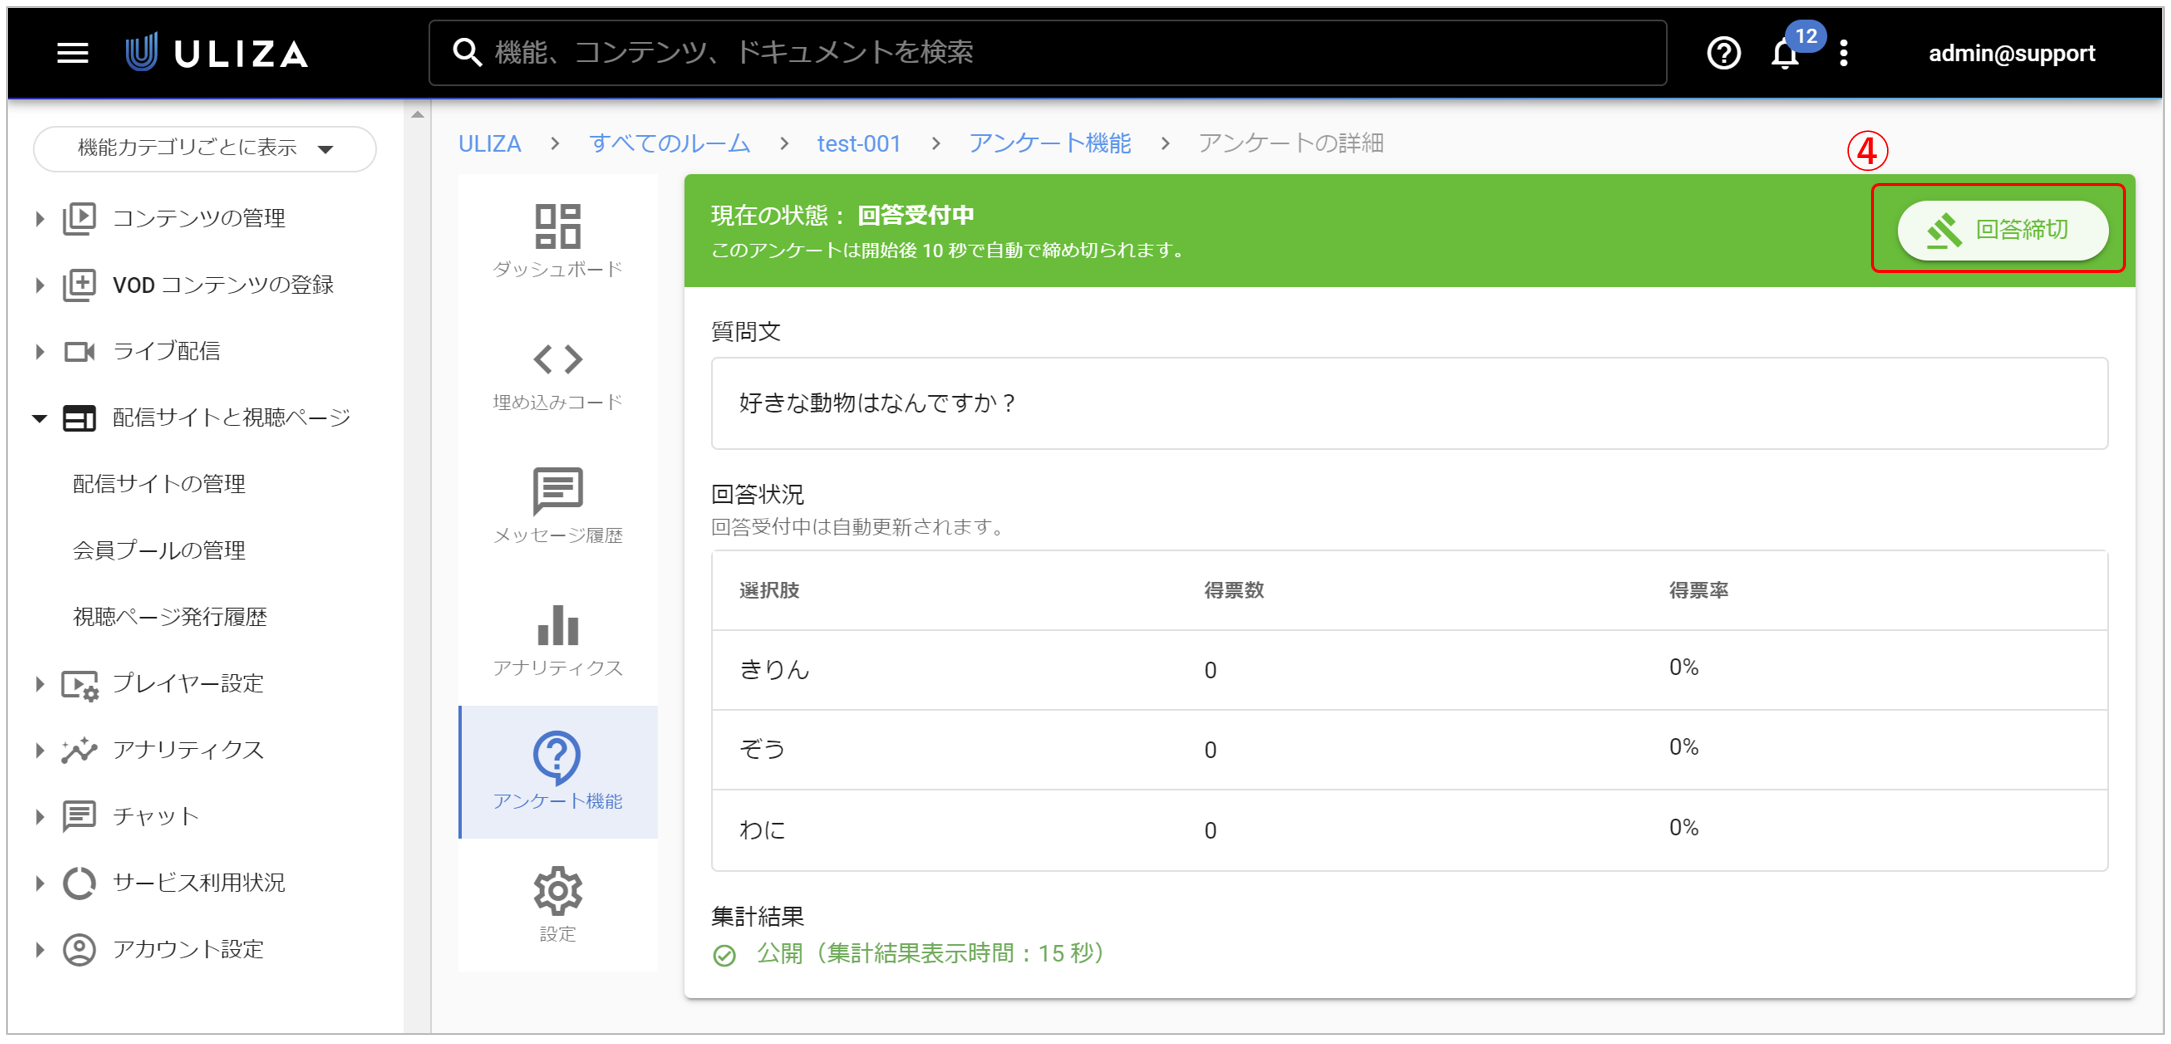The width and height of the screenshot is (2171, 1044).
Task: Click the 選択肢 column header
Action: pyautogui.click(x=769, y=591)
